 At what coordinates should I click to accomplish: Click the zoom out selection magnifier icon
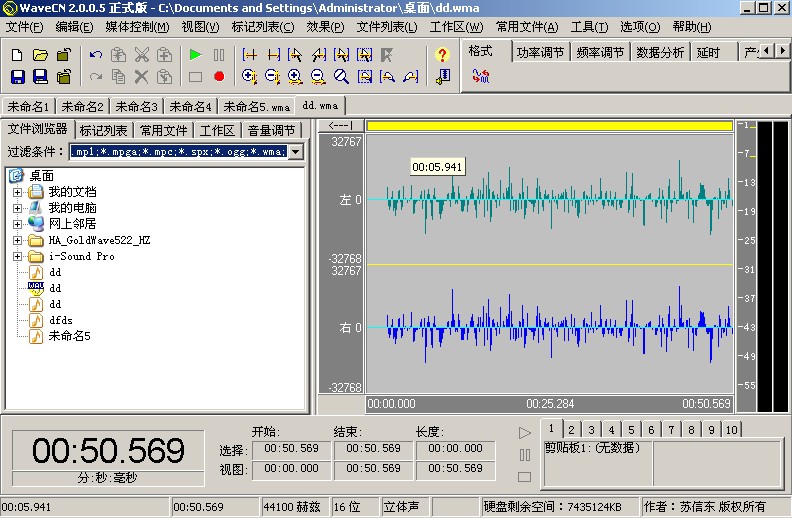pos(272,77)
